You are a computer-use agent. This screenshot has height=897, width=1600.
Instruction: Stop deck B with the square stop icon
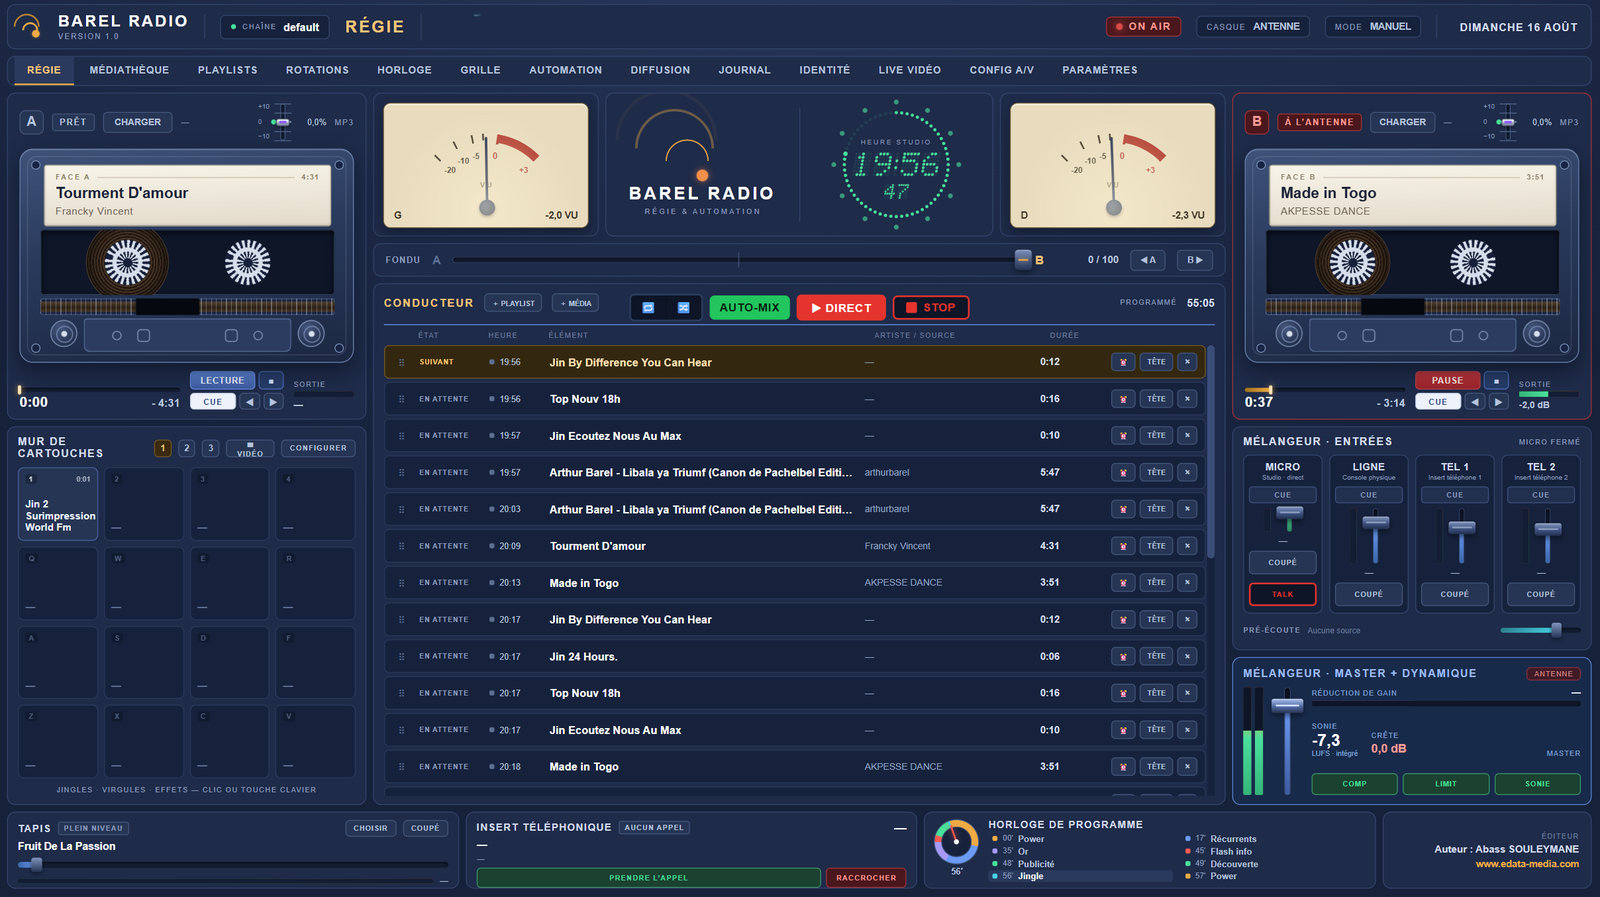[x=1496, y=381]
